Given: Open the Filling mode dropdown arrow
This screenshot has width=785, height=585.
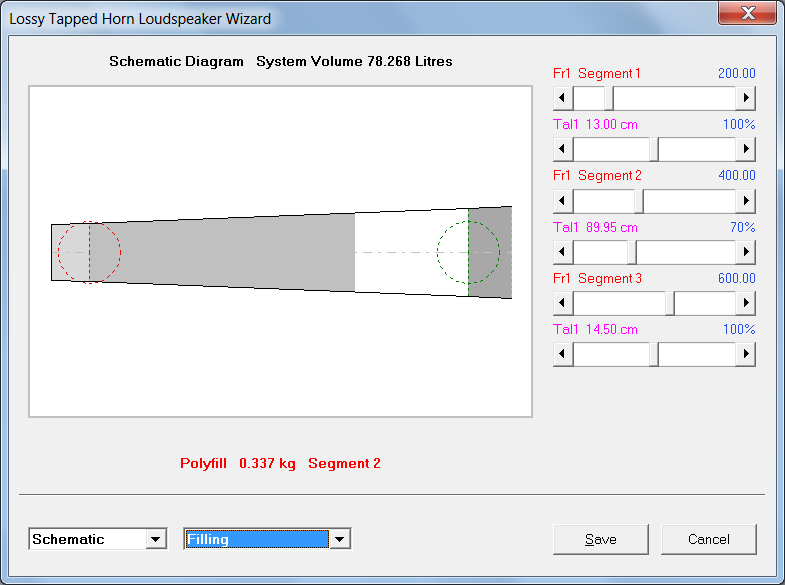Looking at the screenshot, I should click(339, 539).
